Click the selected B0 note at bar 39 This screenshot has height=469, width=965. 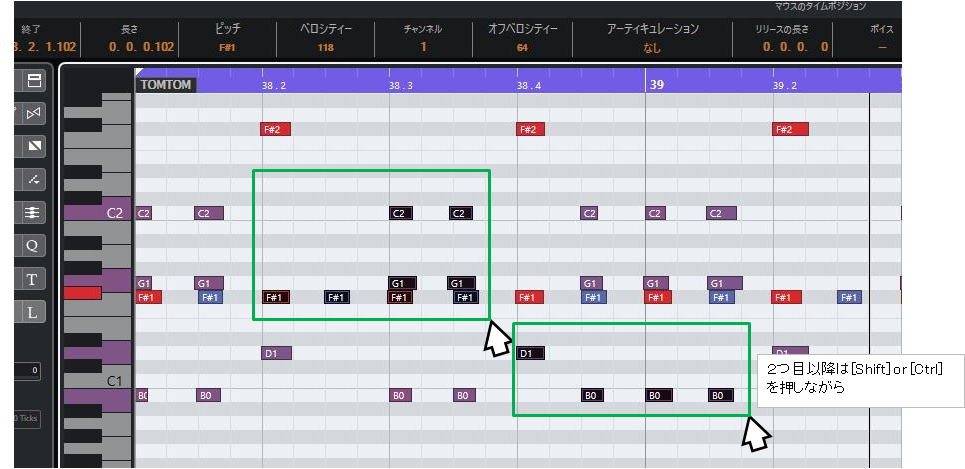point(659,395)
